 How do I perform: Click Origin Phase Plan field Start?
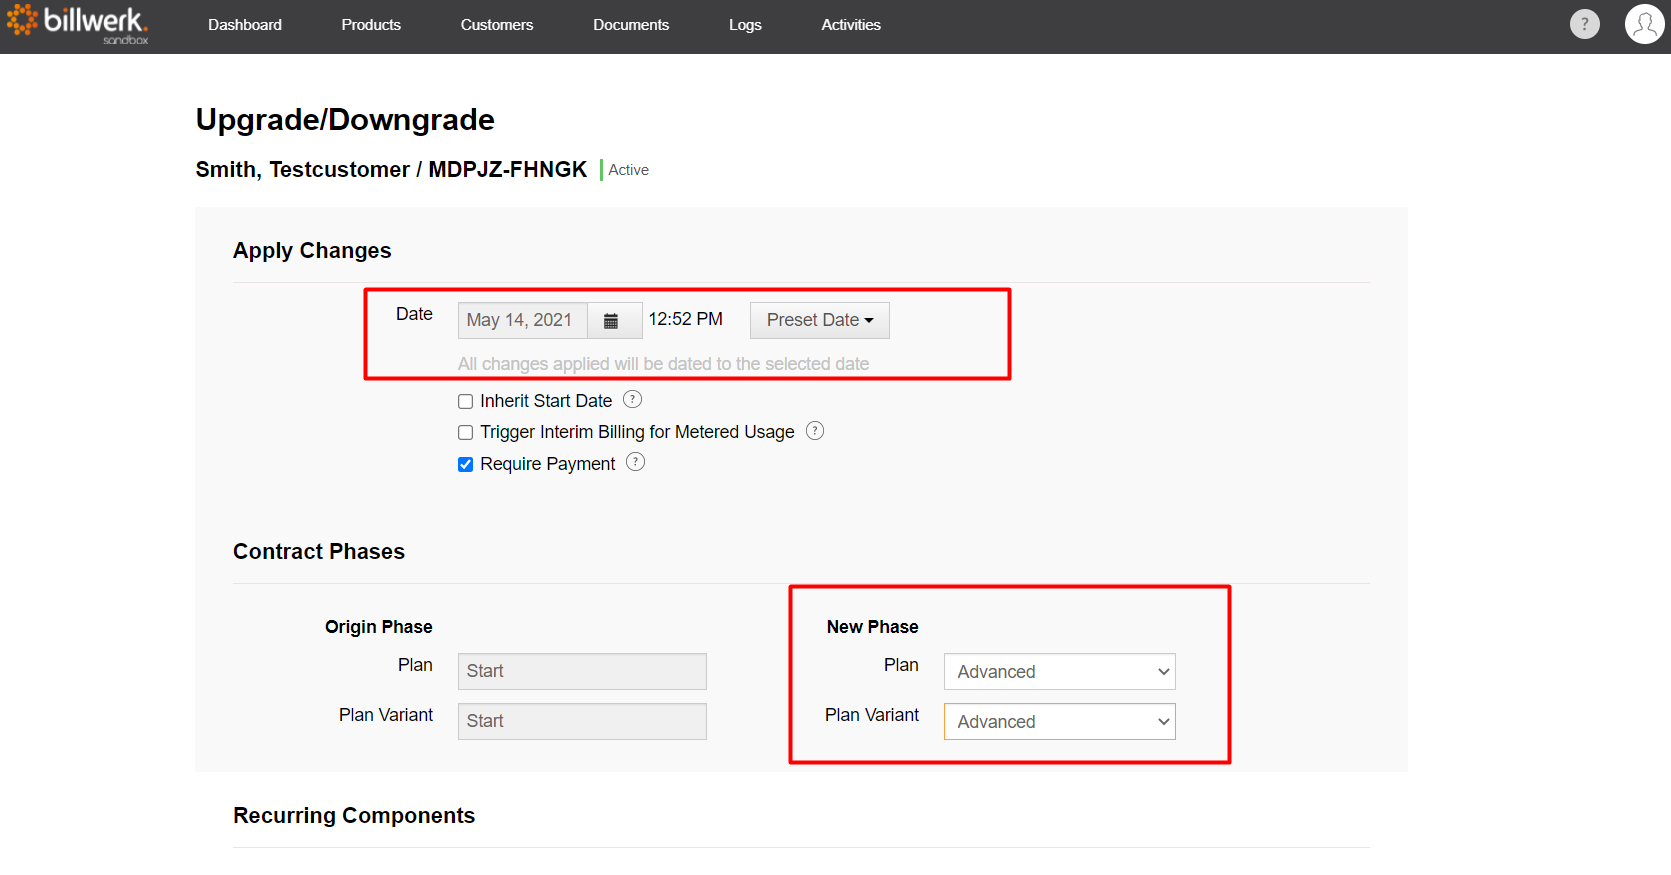click(582, 672)
